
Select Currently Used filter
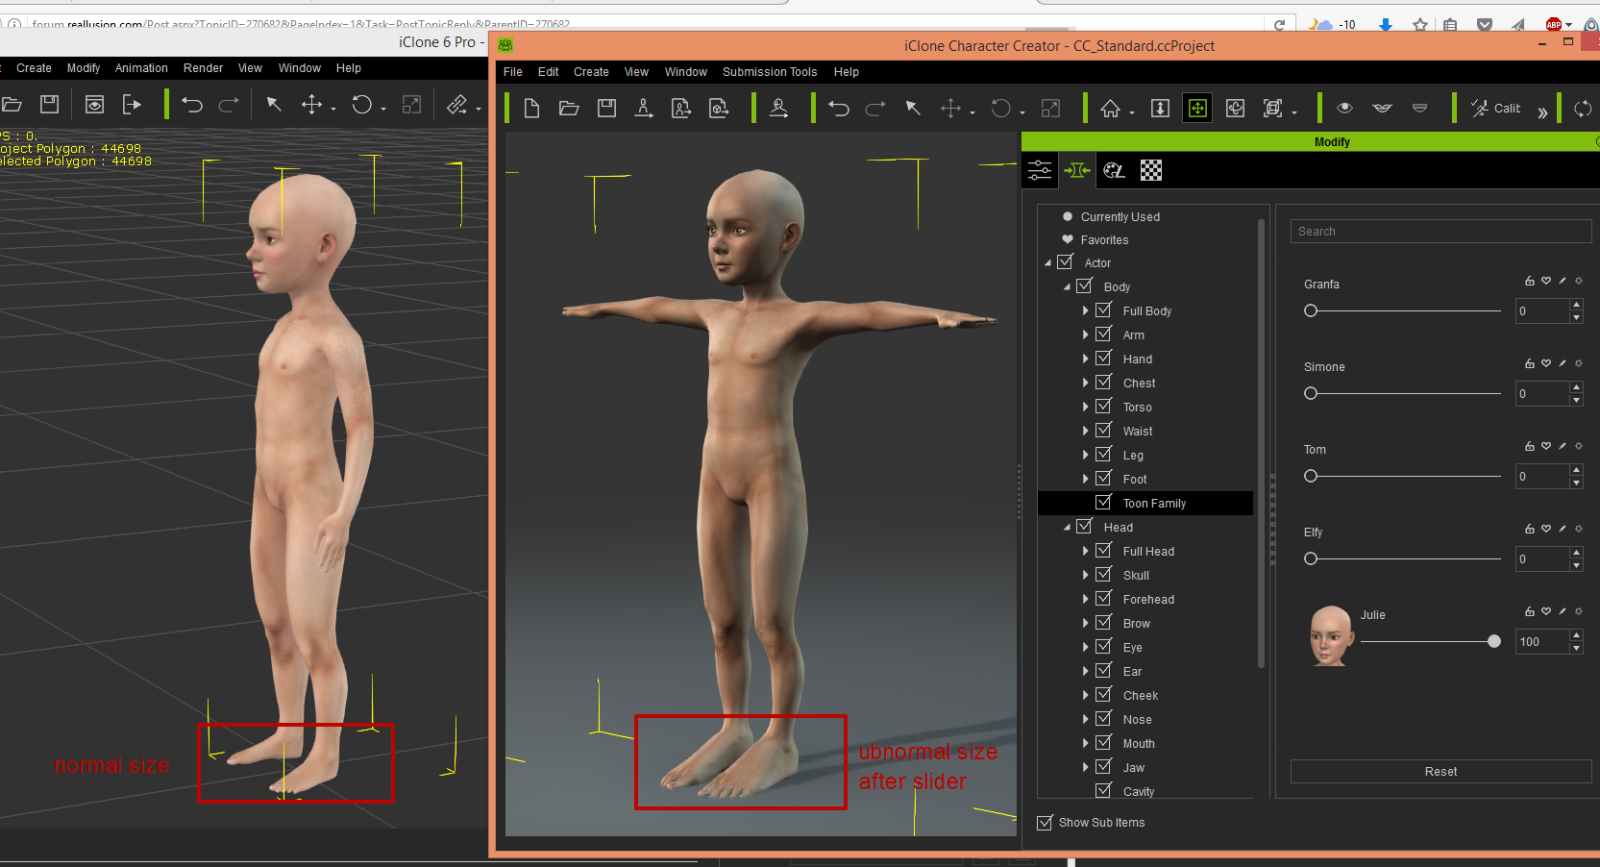1120,217
